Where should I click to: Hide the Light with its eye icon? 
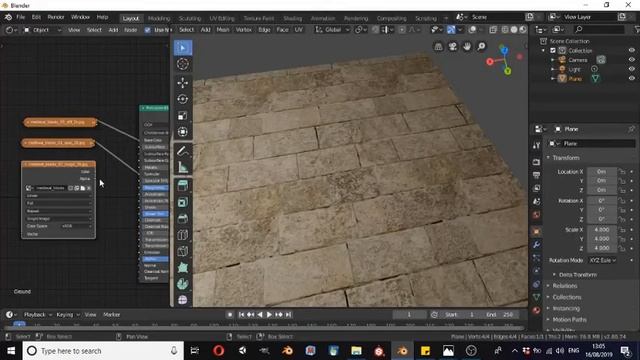pos(631,69)
